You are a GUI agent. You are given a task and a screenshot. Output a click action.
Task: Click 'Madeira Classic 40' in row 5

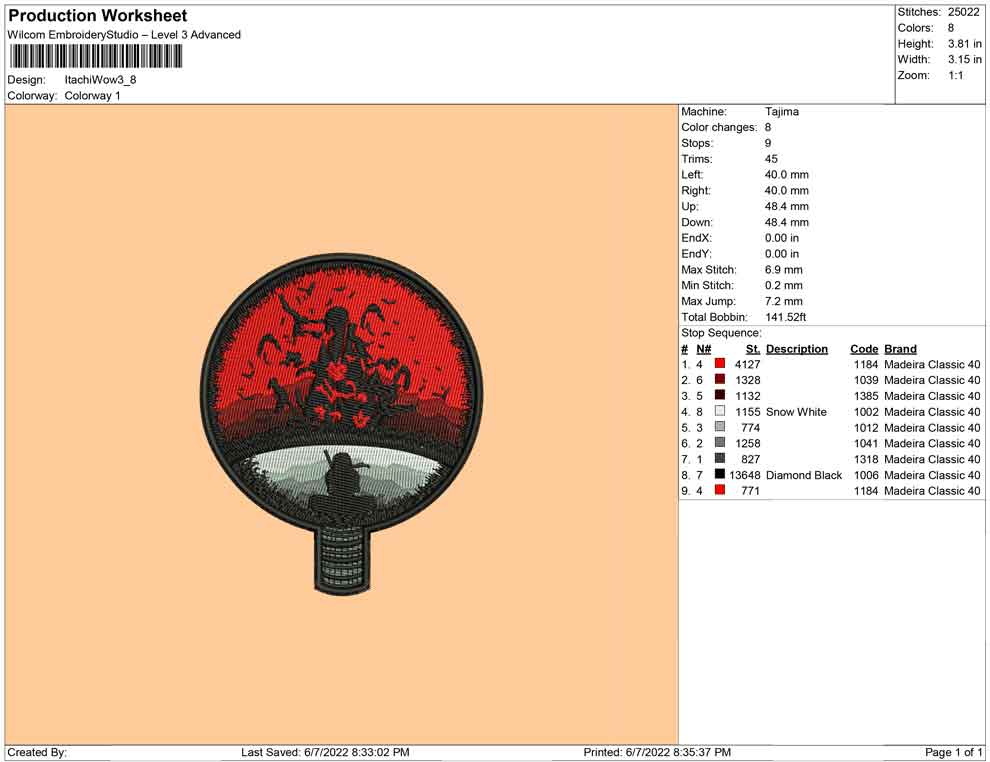pyautogui.click(x=933, y=427)
